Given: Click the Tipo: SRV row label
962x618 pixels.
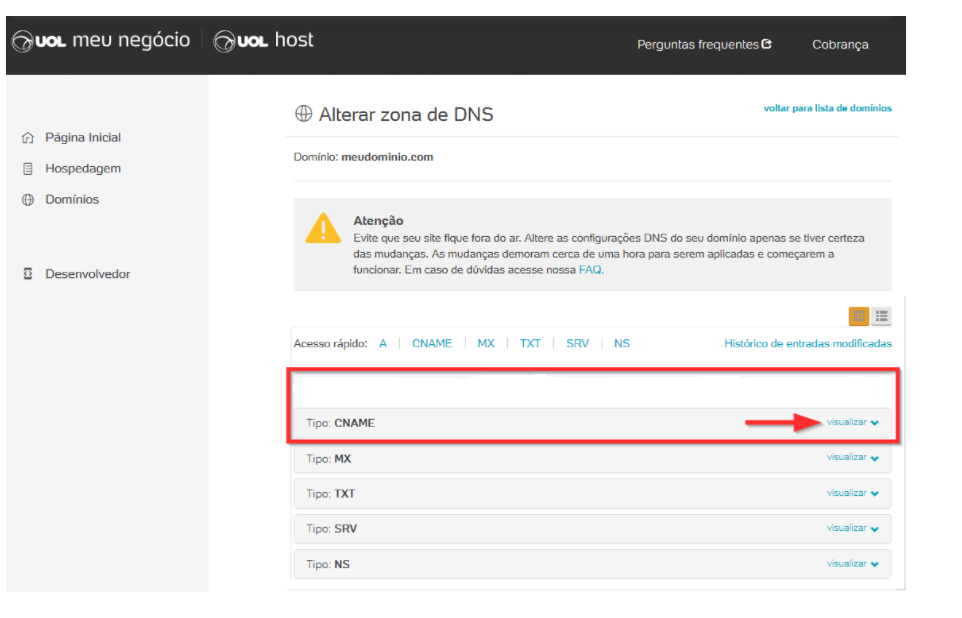Looking at the screenshot, I should click(332, 528).
